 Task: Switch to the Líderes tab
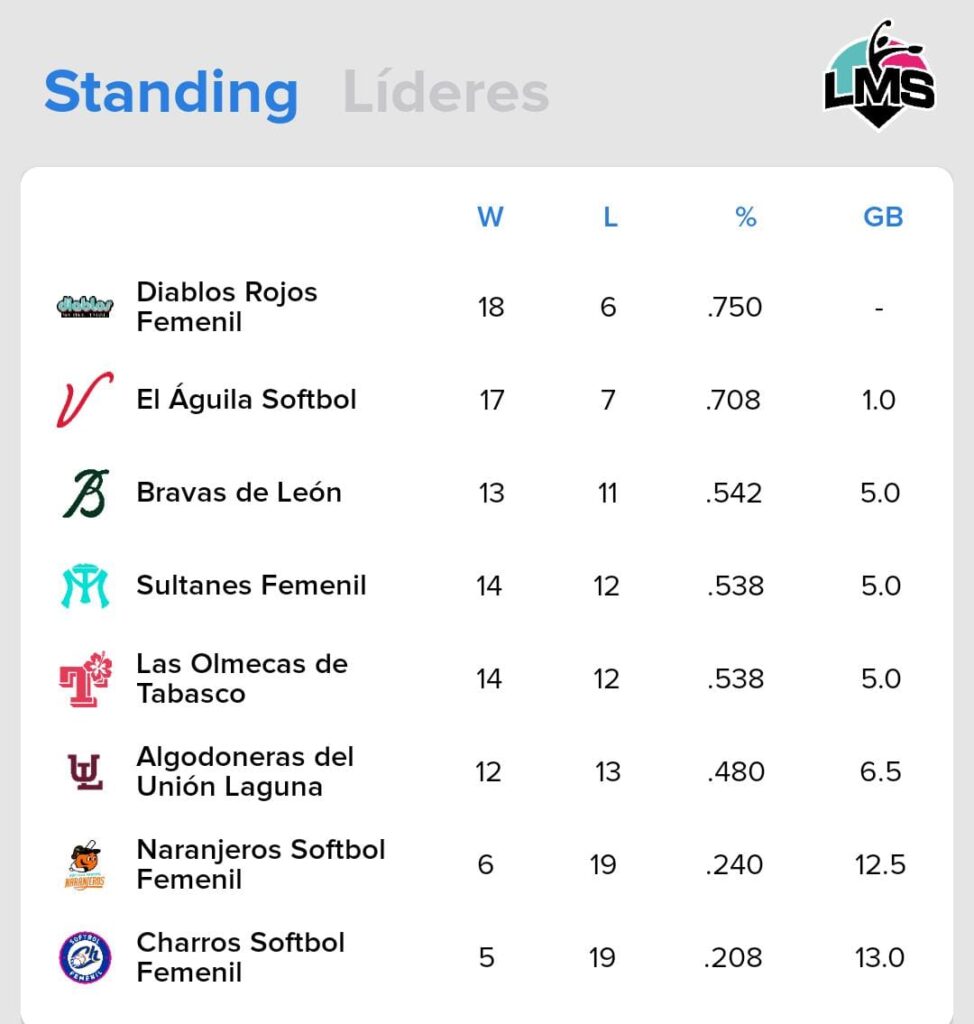446,93
